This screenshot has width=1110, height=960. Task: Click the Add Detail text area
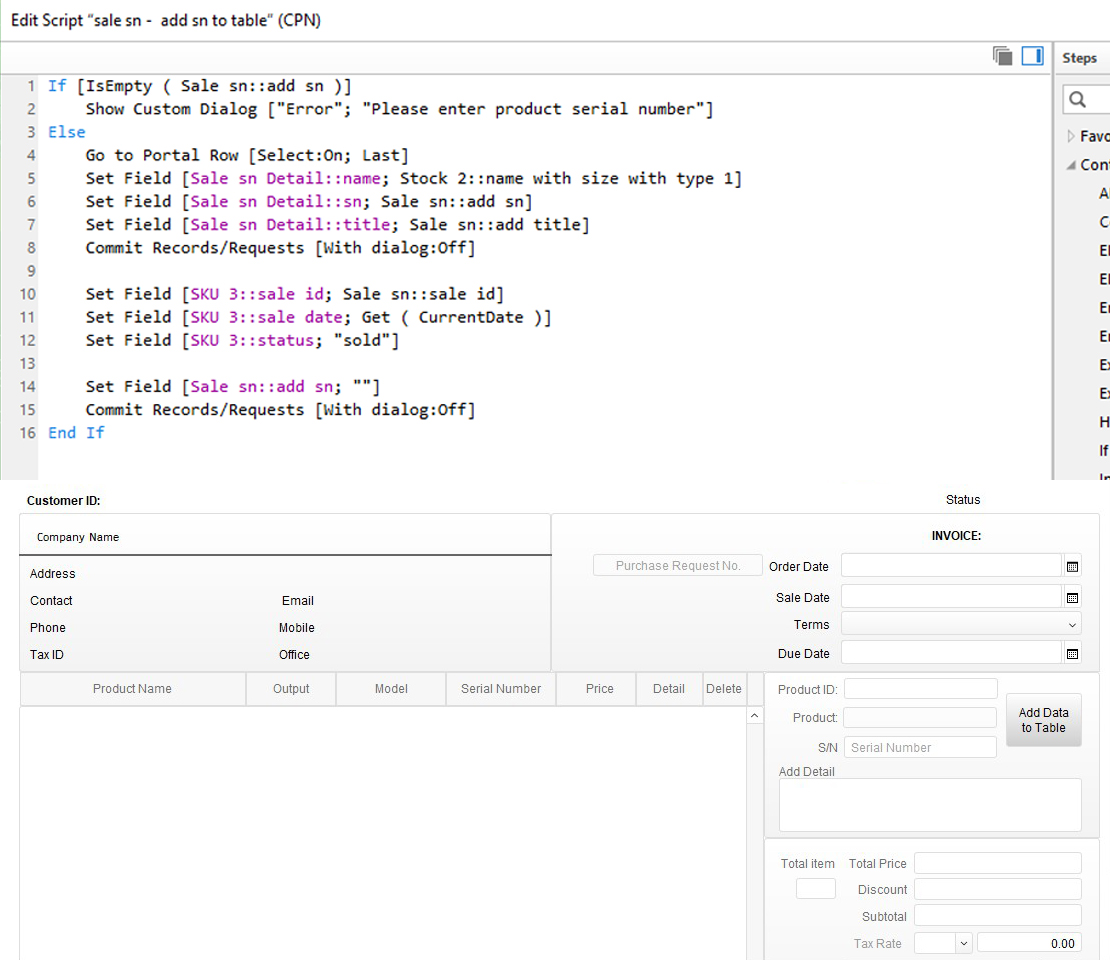tap(930, 805)
